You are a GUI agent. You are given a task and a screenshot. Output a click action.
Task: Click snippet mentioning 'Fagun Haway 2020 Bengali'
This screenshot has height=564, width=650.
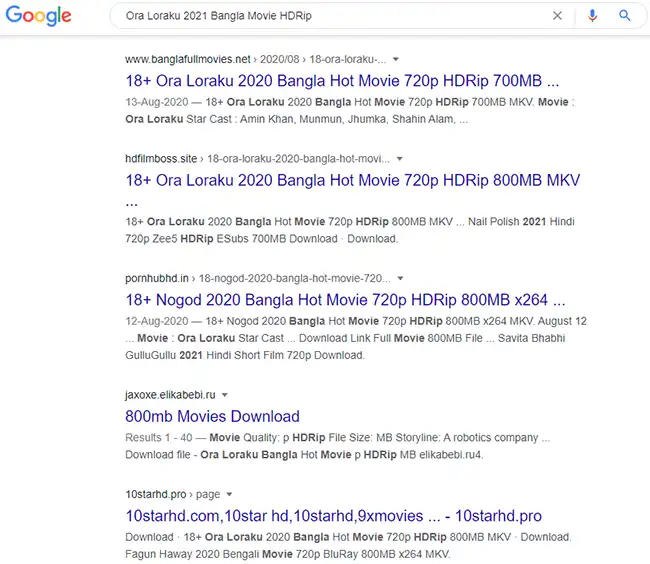click(348, 545)
